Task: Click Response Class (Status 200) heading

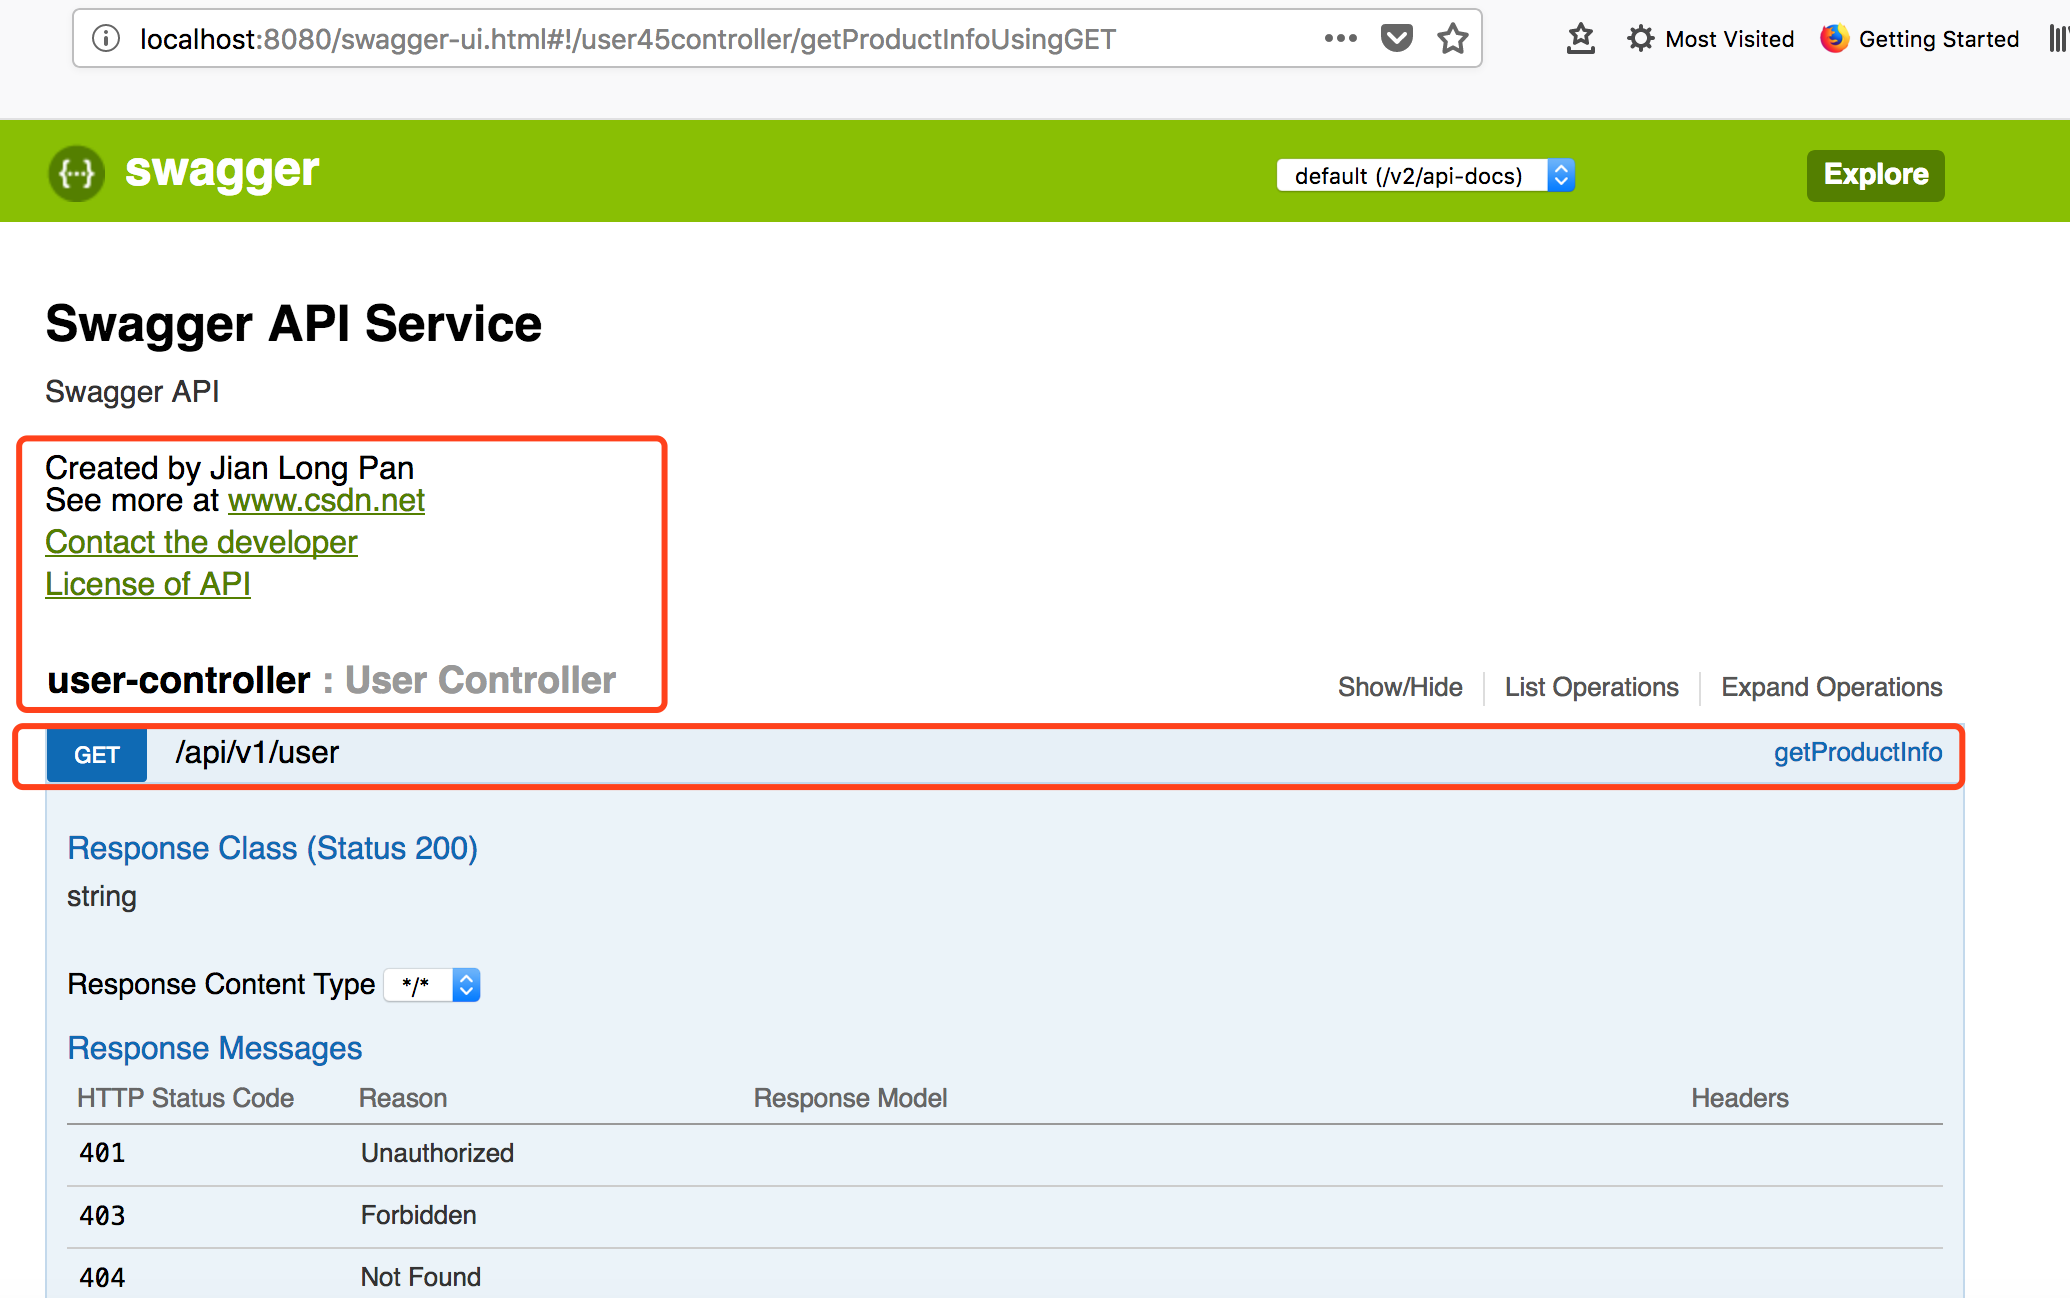Action: [272, 848]
